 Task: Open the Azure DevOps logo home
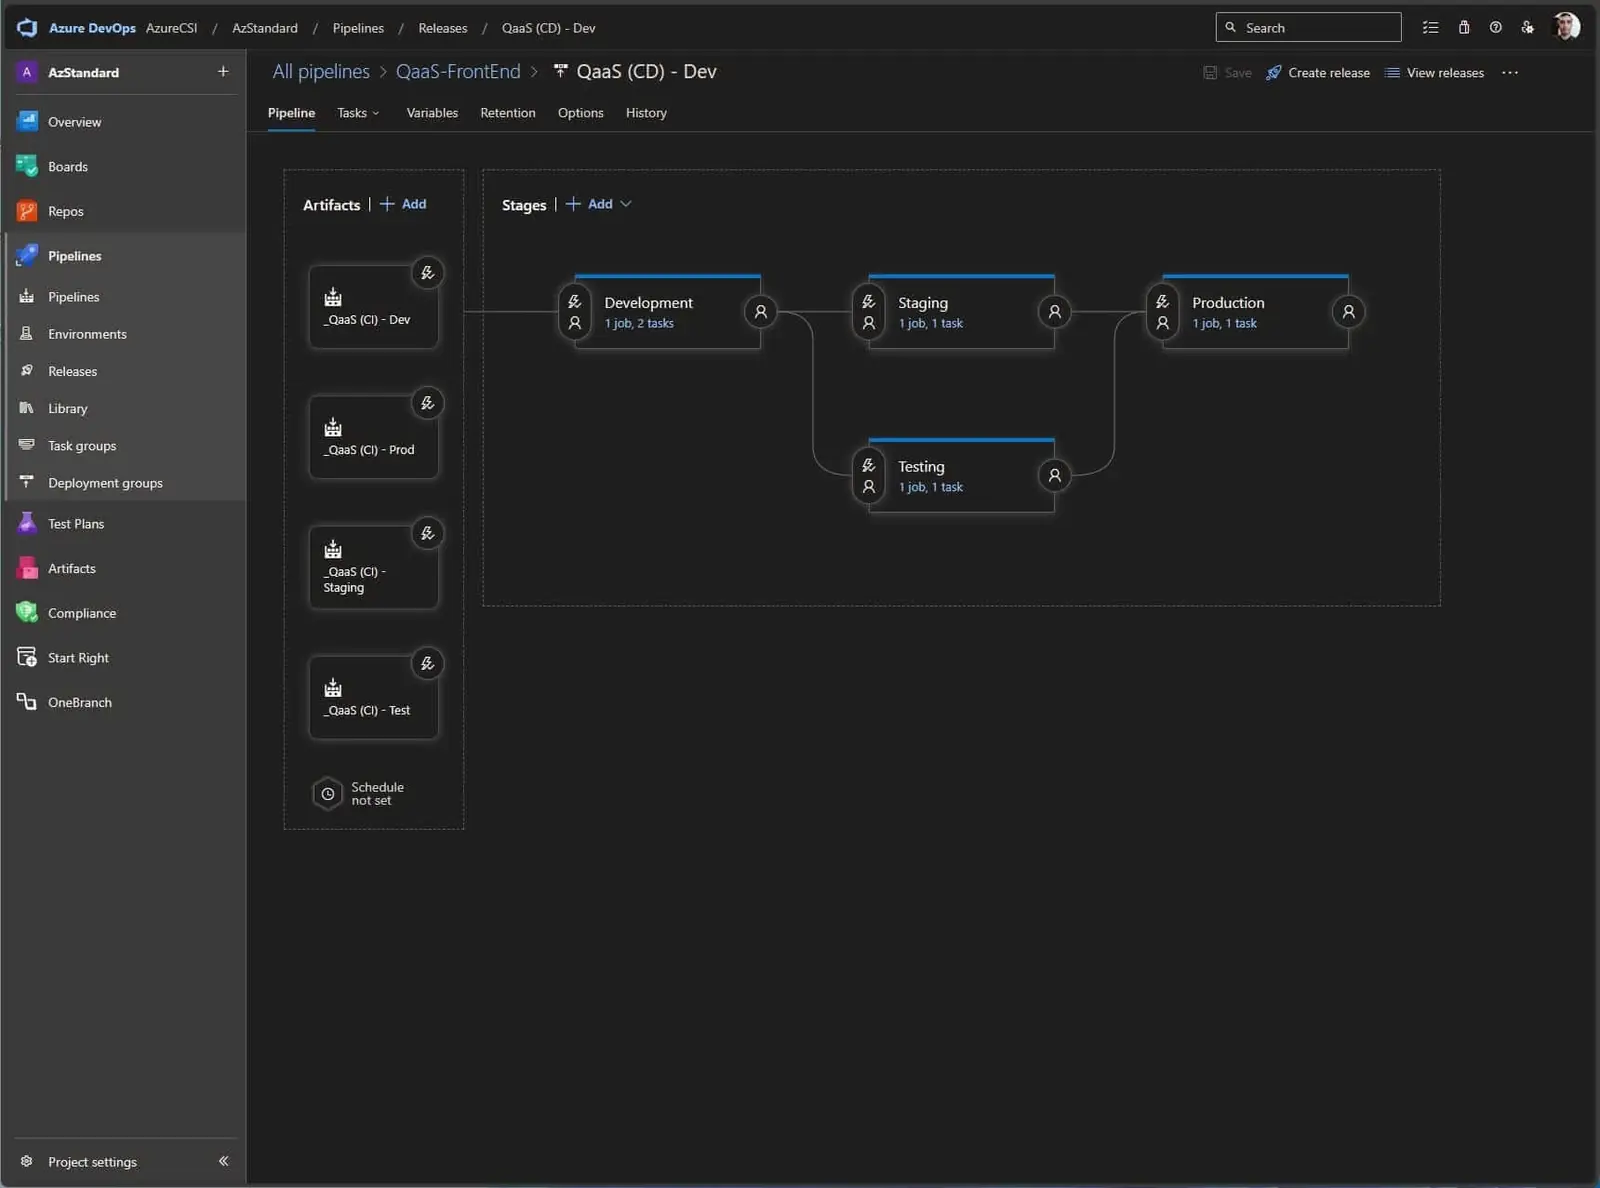(27, 28)
